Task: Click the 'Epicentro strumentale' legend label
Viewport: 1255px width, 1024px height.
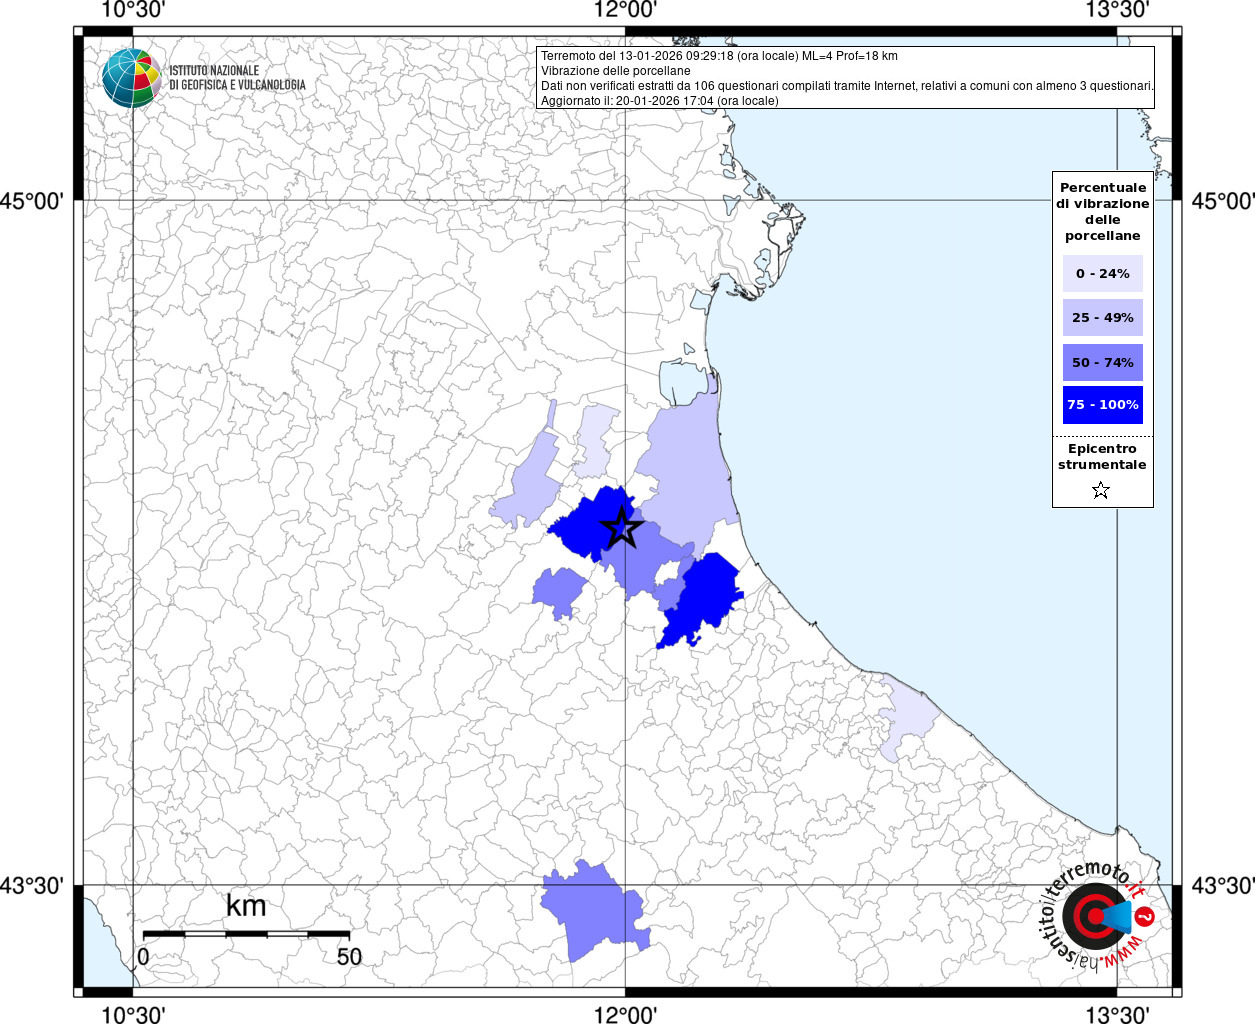Action: click(x=1102, y=457)
